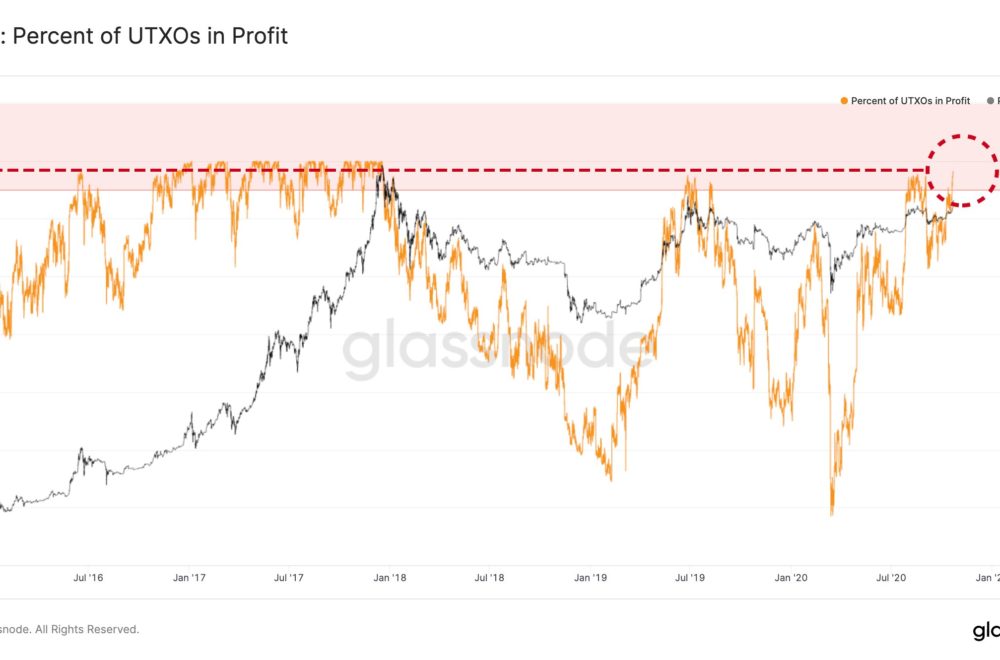Click the Jul '17 date tick
The width and height of the screenshot is (1000, 660).
click(x=289, y=578)
